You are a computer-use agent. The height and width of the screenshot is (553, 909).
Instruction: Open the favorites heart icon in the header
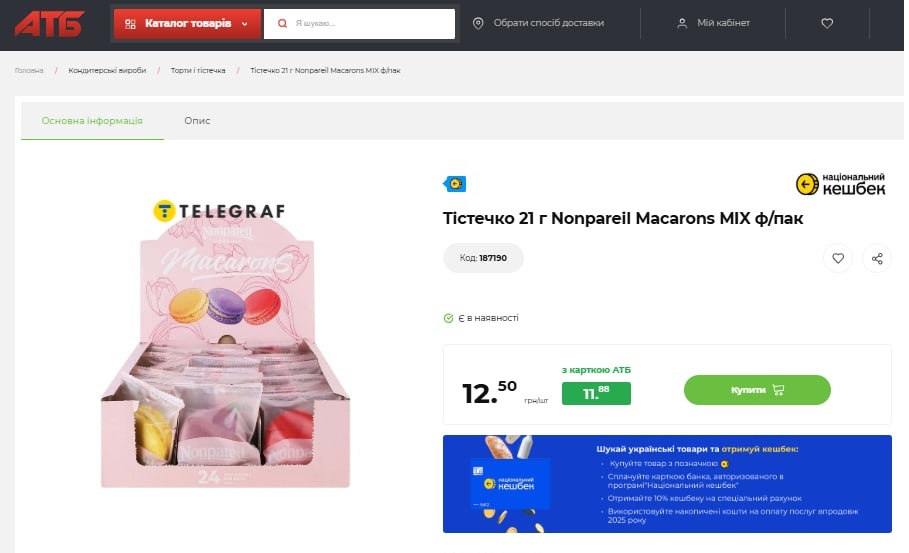pyautogui.click(x=827, y=23)
